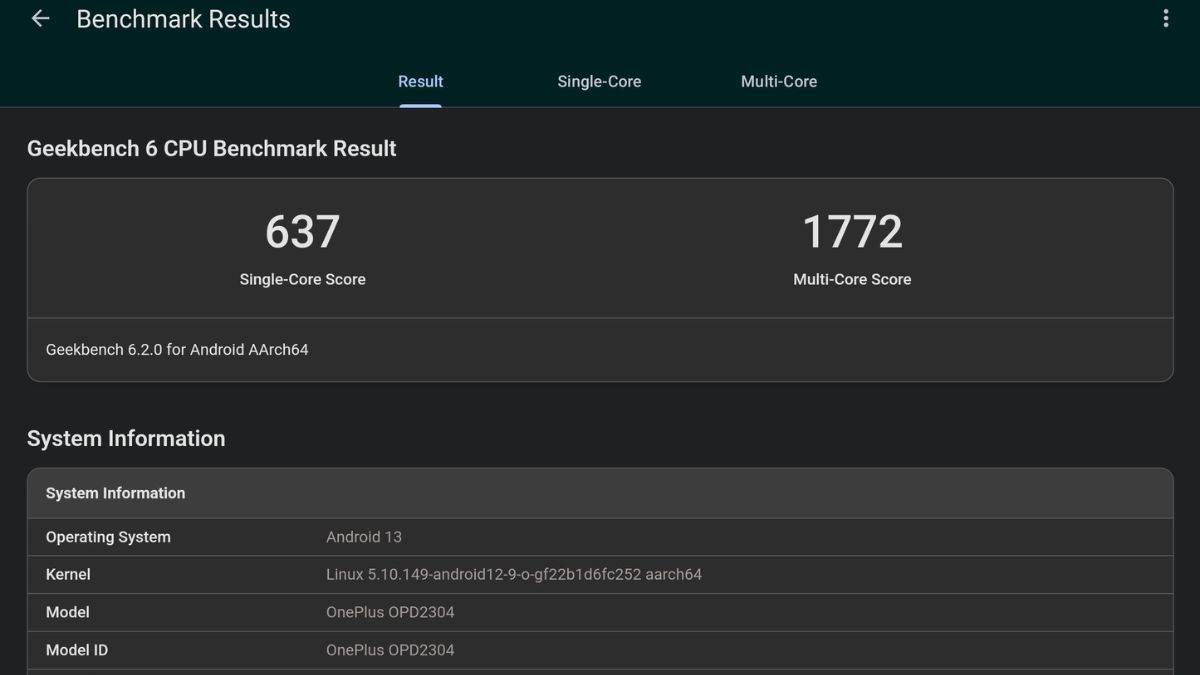Click the System Information section heading
Viewport: 1200px width, 675px height.
coord(126,439)
